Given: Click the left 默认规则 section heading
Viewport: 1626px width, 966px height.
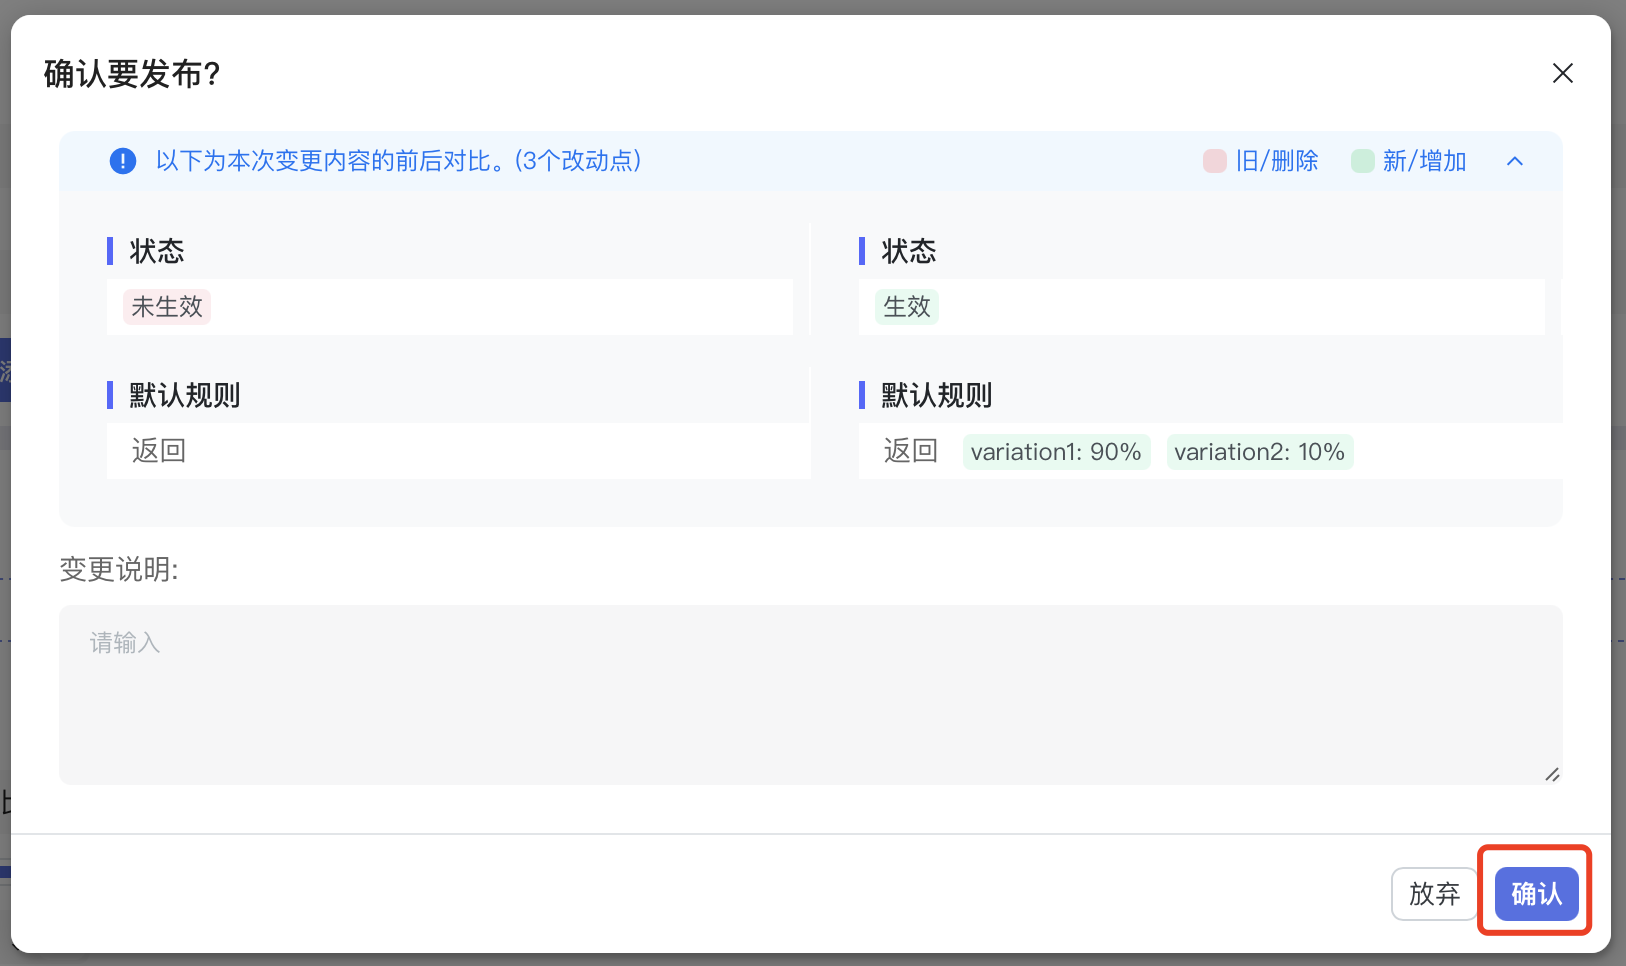Looking at the screenshot, I should (185, 395).
